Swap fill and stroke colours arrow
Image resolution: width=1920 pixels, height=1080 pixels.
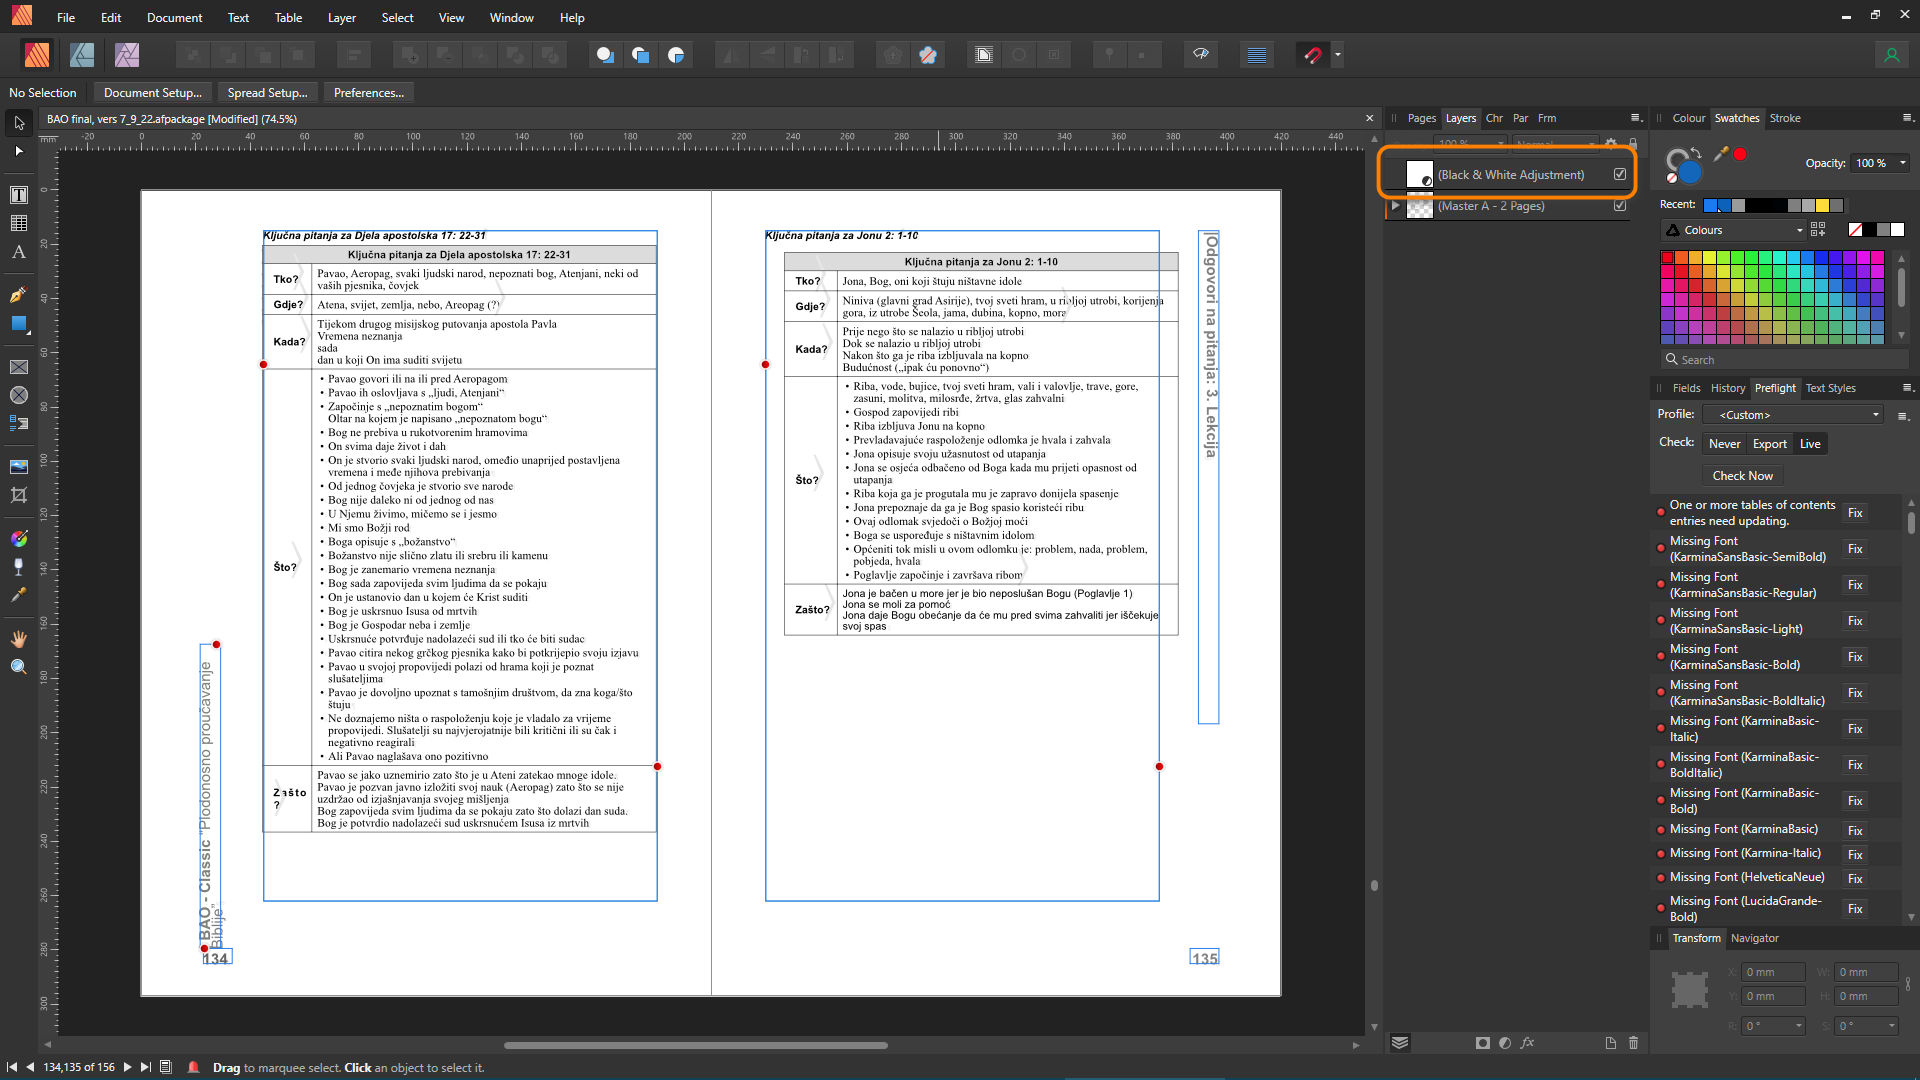tap(1696, 153)
